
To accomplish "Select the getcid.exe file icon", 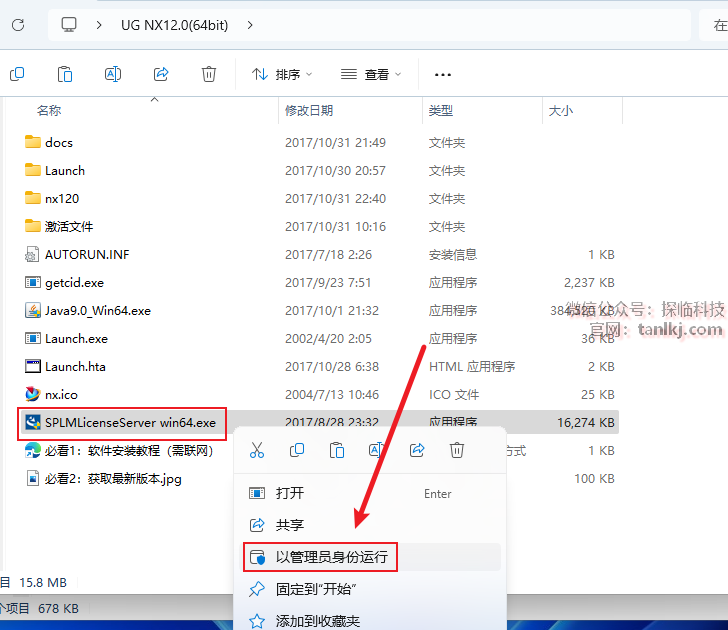I will [x=32, y=282].
